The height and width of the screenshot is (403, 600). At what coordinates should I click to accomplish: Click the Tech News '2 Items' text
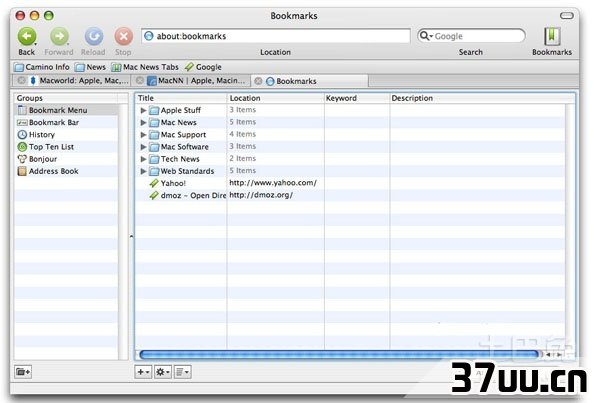pos(243,158)
